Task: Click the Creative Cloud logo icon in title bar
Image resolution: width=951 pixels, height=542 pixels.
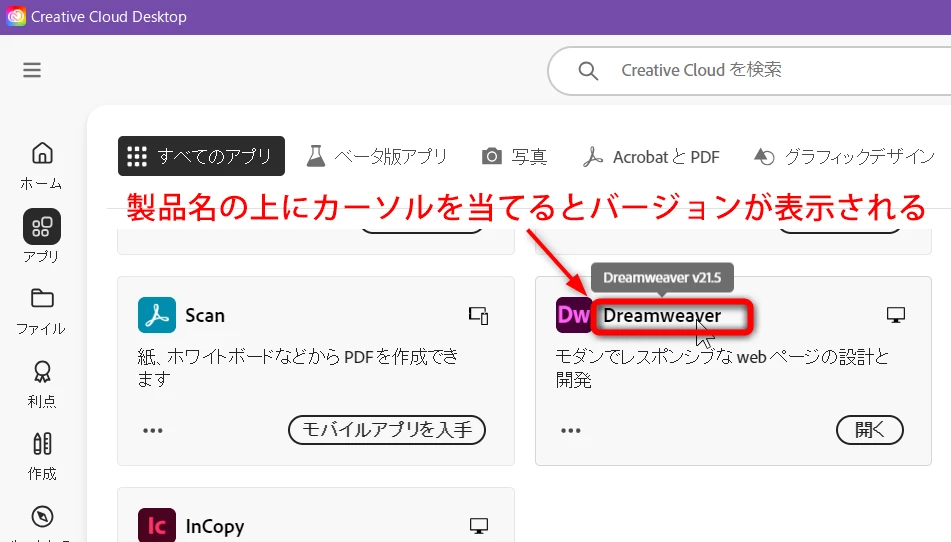Action: (16, 16)
